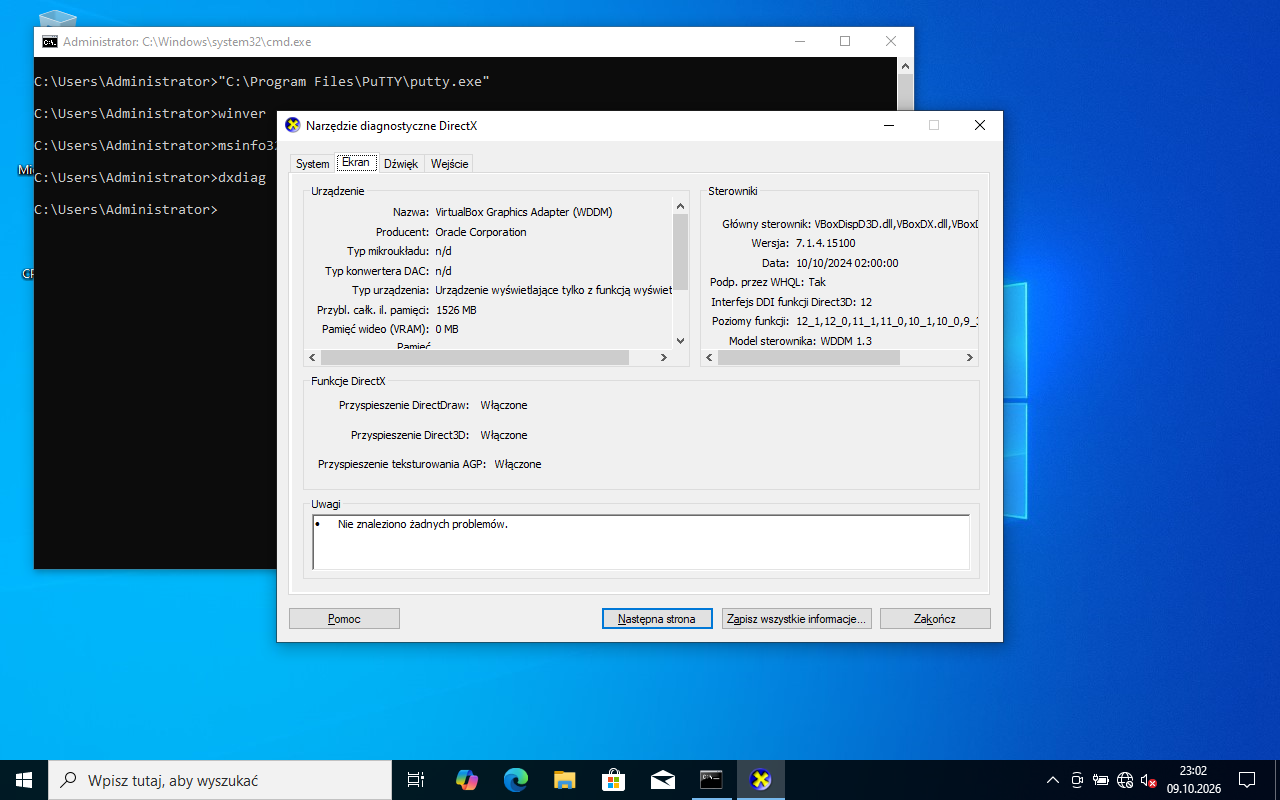Image resolution: width=1280 pixels, height=800 pixels.
Task: Open the notification center icon
Action: [x=1247, y=779]
